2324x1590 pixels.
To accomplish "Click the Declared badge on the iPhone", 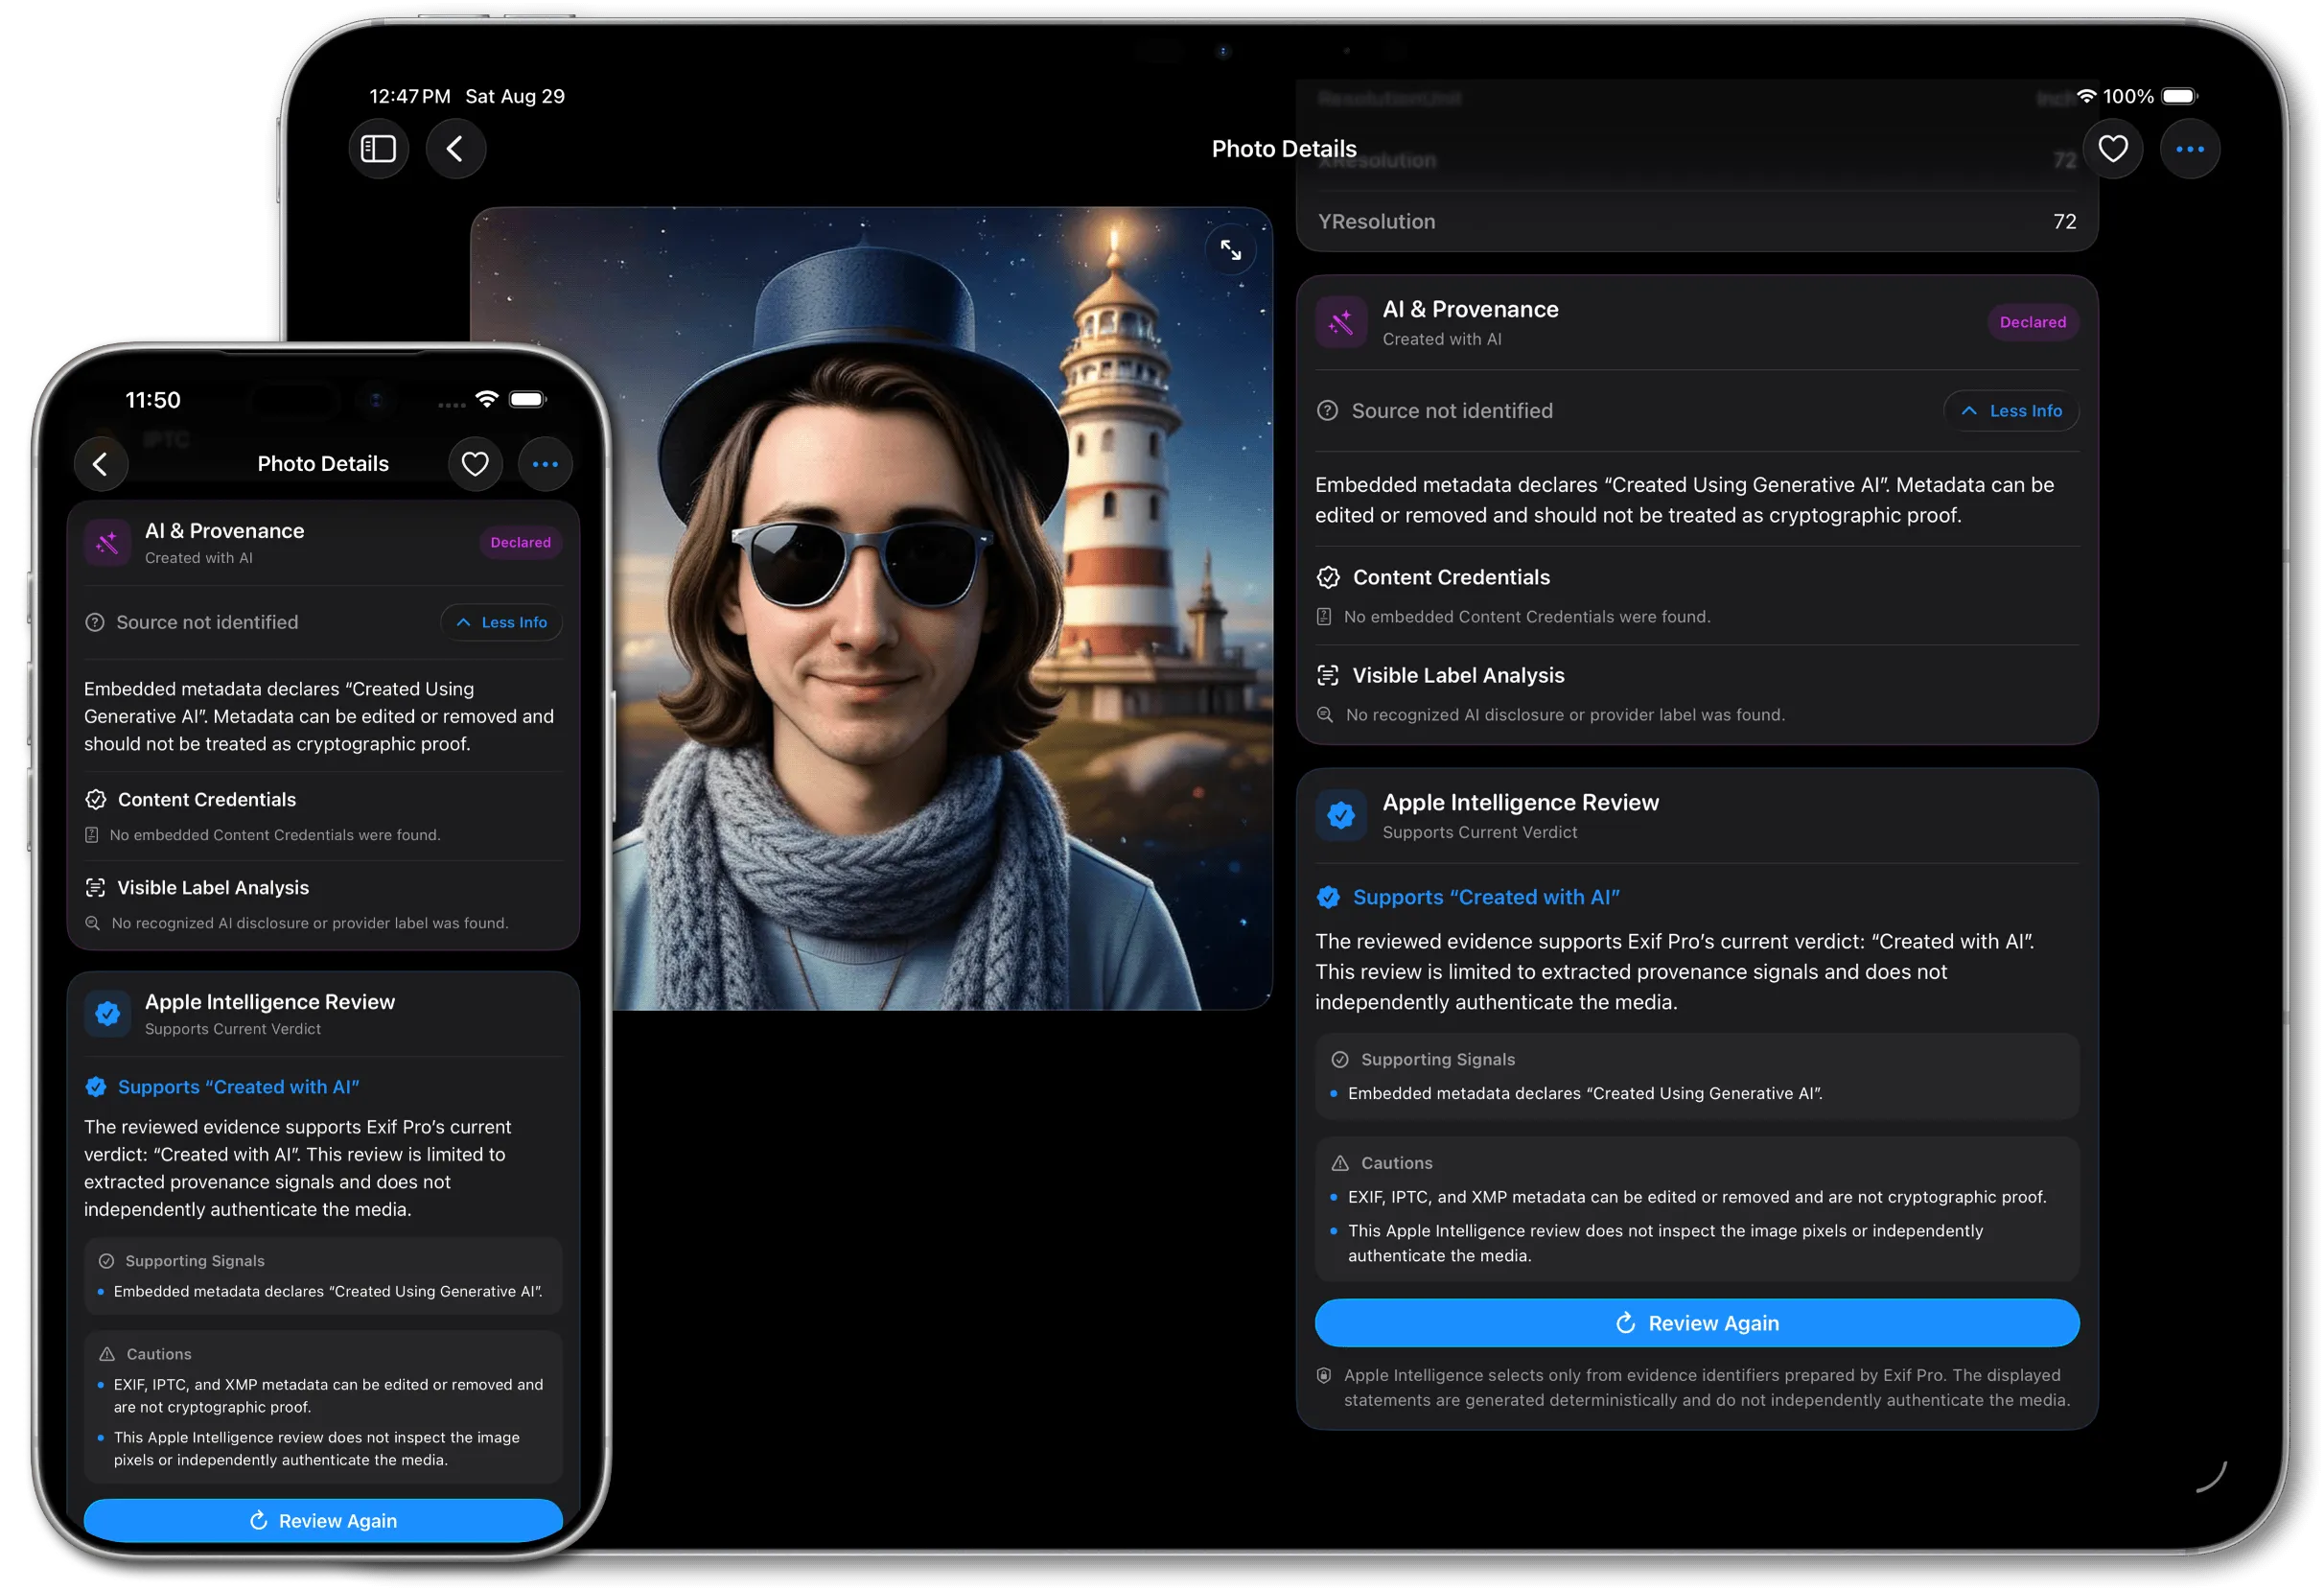I will (x=520, y=542).
